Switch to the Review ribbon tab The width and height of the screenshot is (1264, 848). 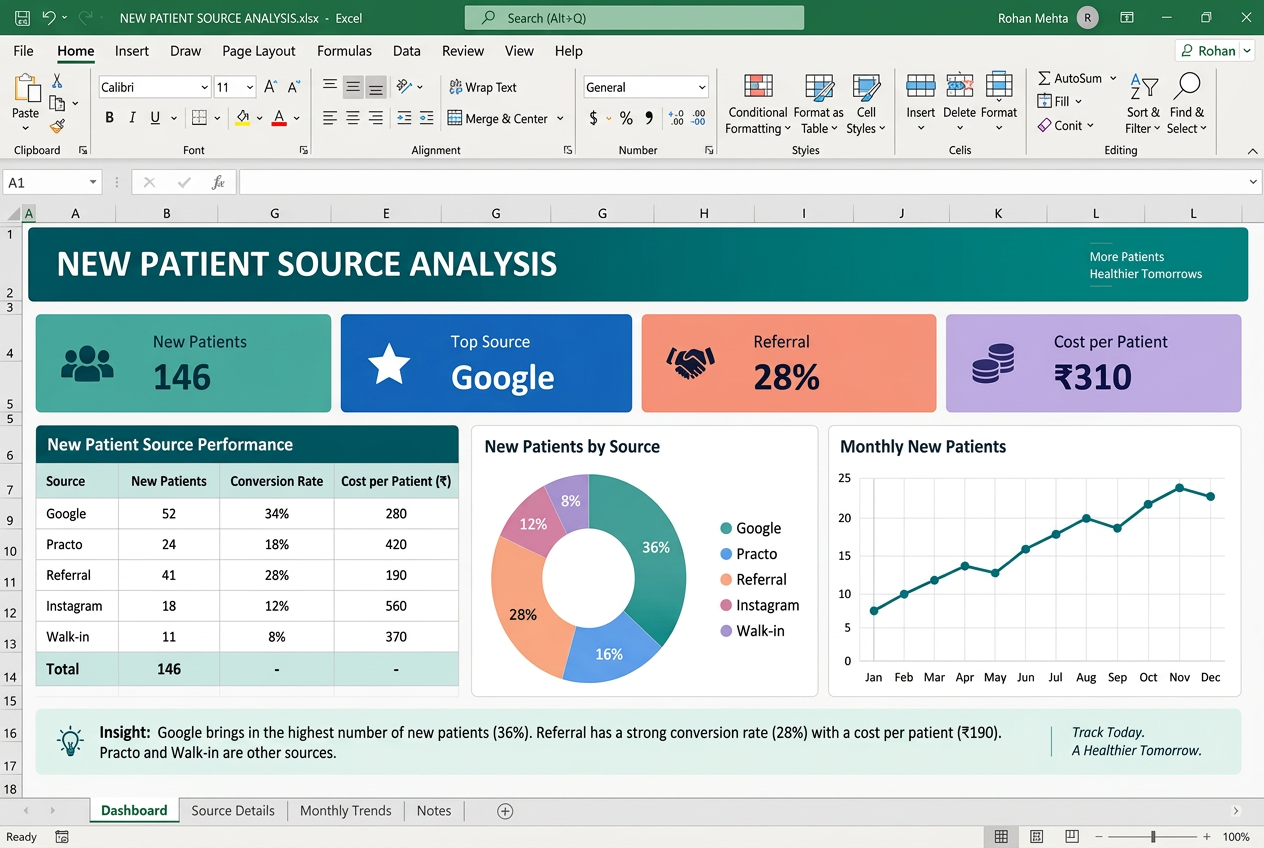pyautogui.click(x=463, y=51)
